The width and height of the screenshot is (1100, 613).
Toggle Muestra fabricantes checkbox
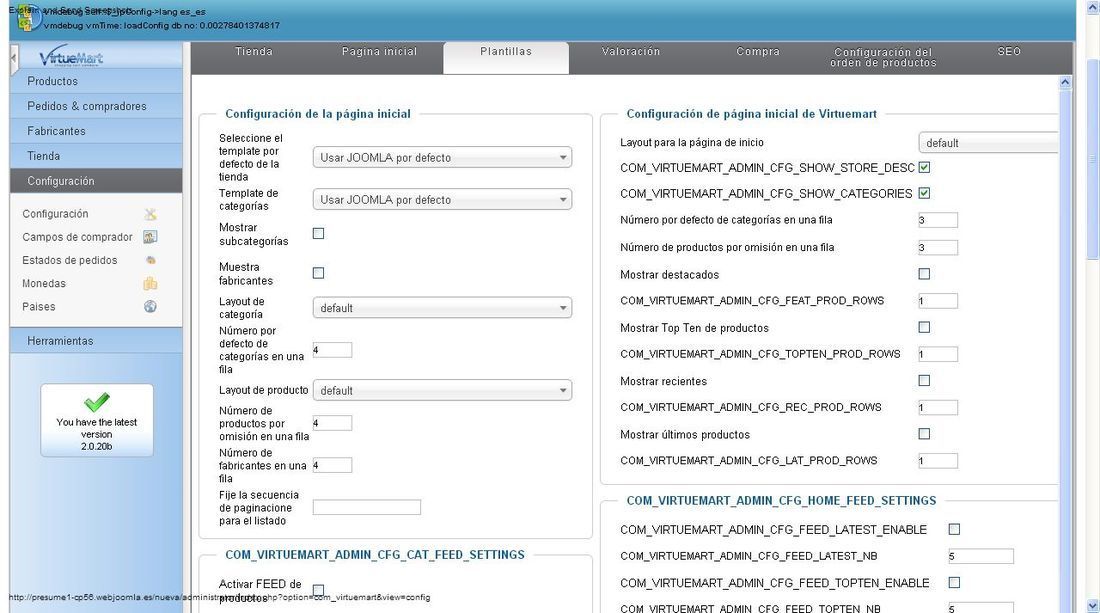coord(318,273)
